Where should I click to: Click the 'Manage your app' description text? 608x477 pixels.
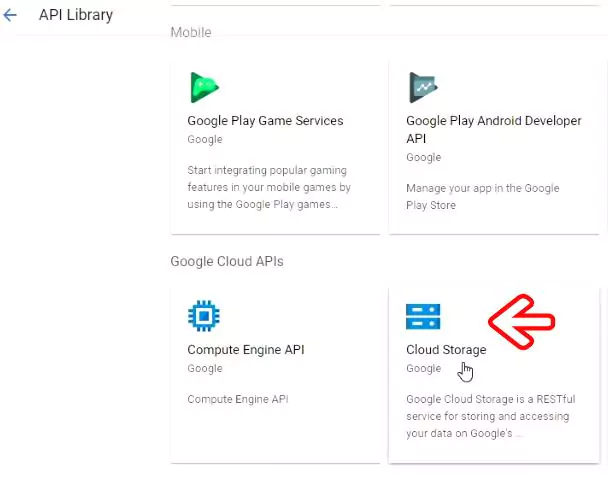coord(482,196)
